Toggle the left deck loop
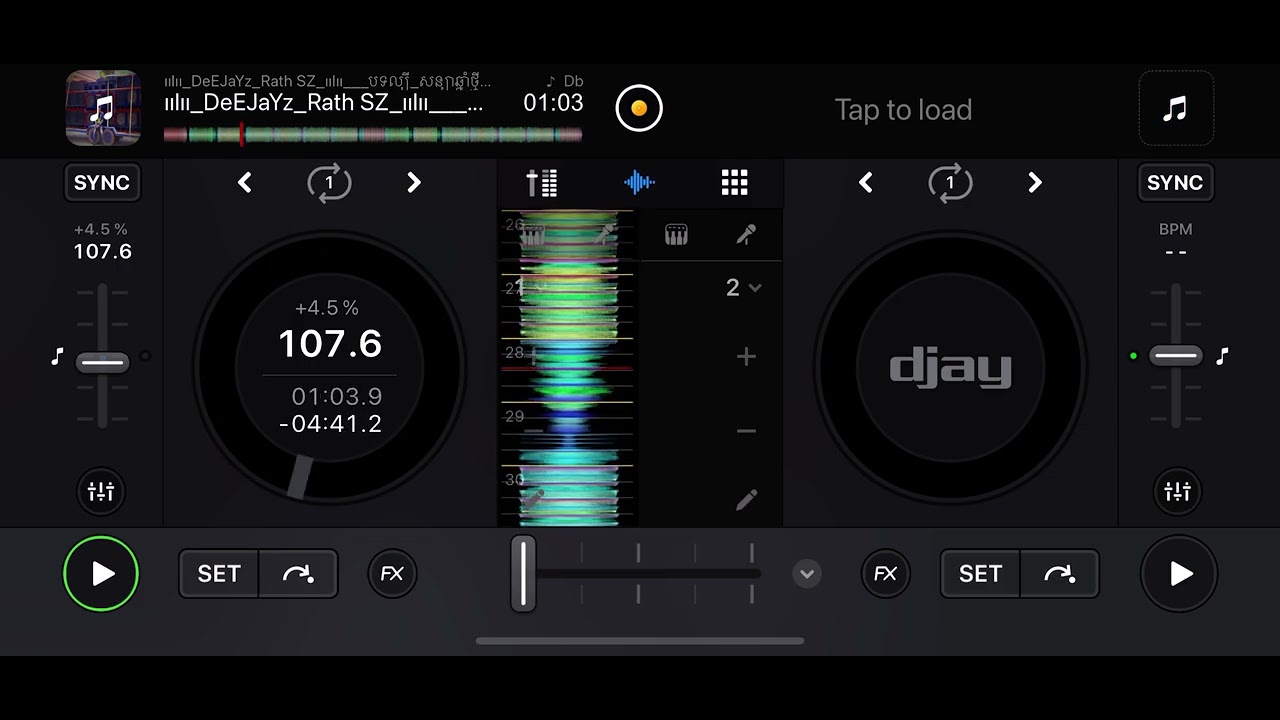 coord(329,183)
